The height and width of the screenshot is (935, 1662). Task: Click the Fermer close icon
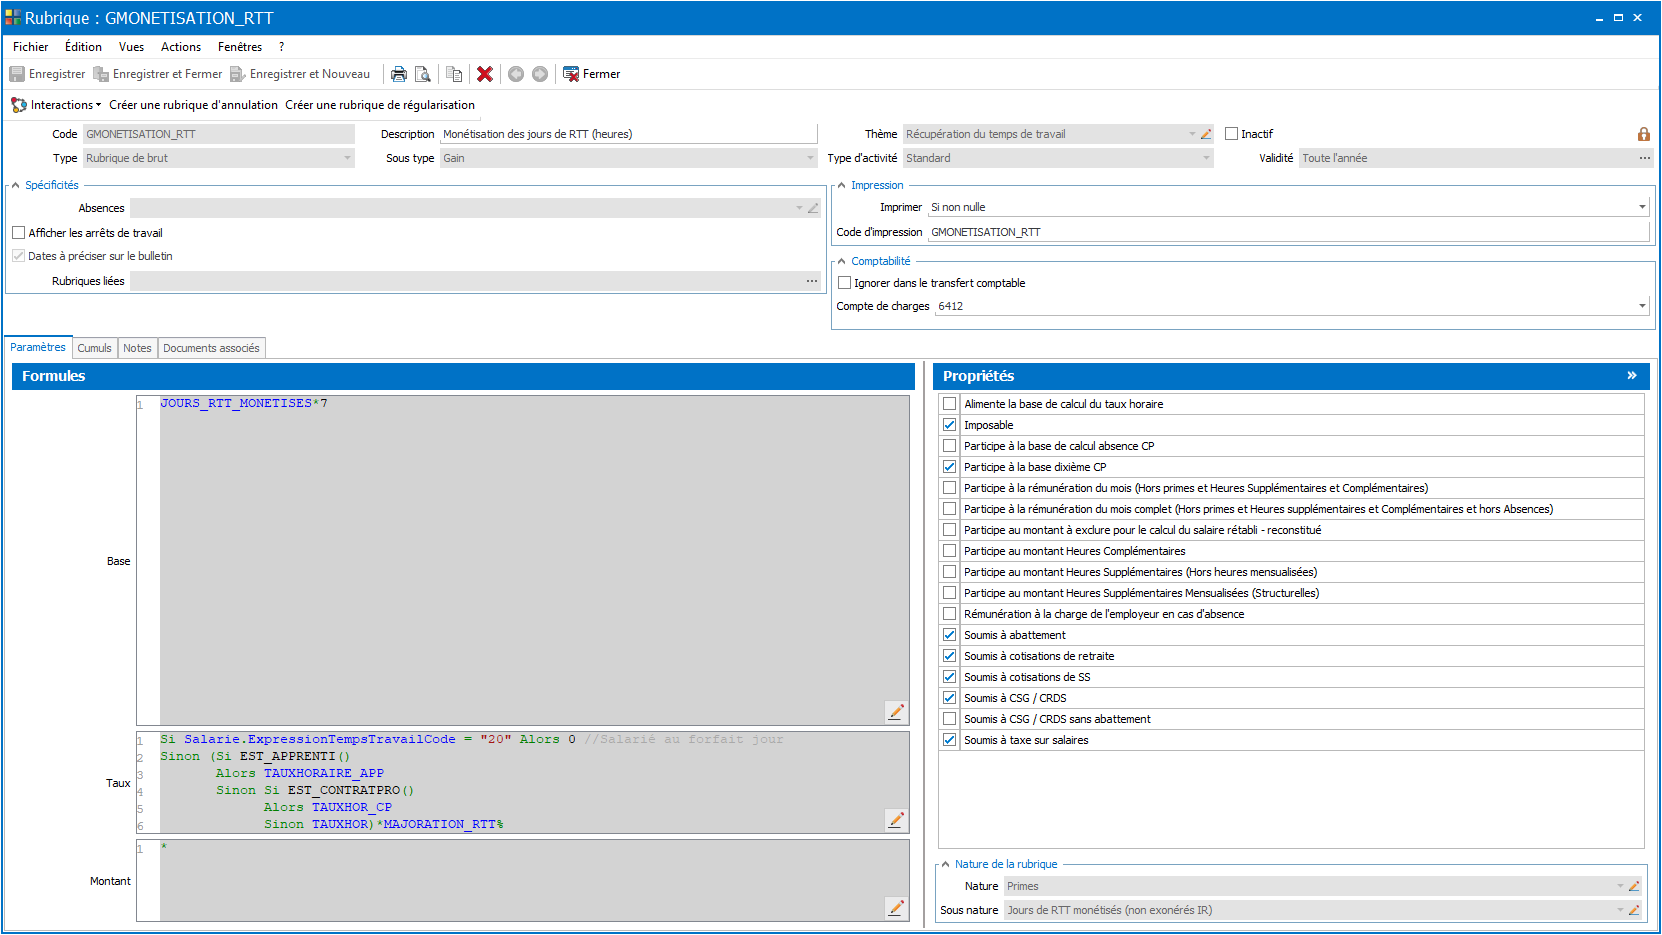(571, 74)
